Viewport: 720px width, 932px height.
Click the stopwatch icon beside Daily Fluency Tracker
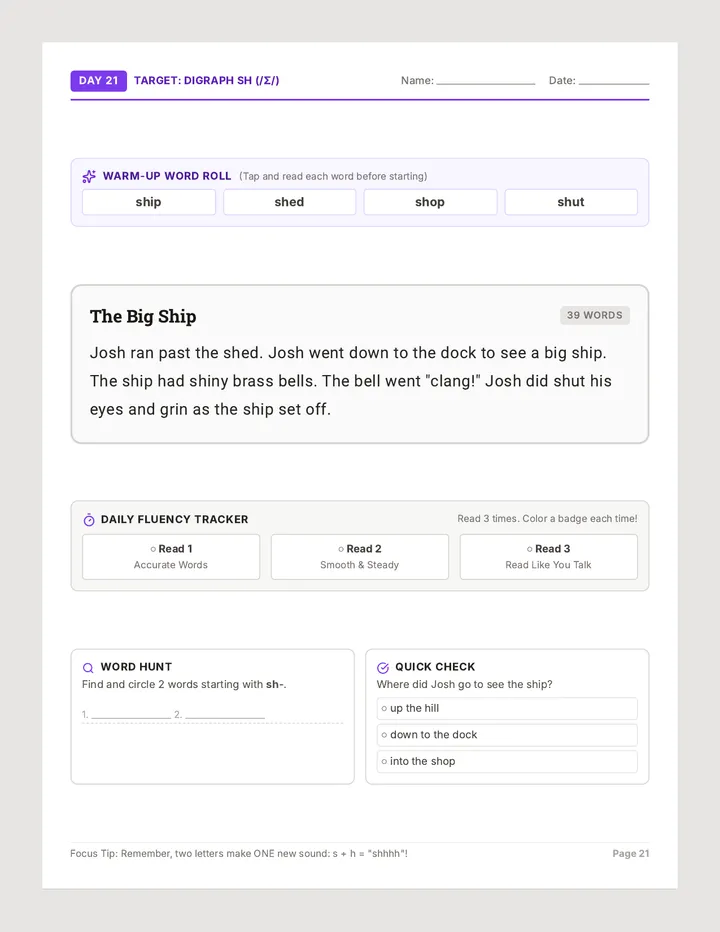(x=89, y=519)
